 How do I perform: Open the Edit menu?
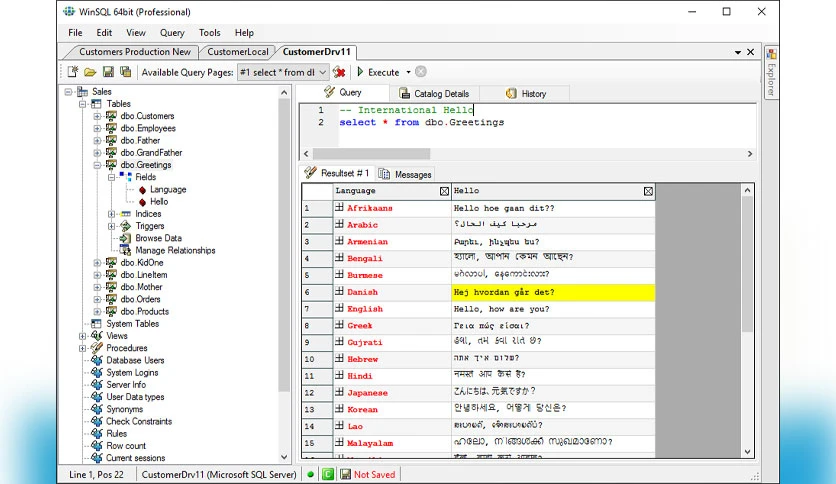[104, 33]
